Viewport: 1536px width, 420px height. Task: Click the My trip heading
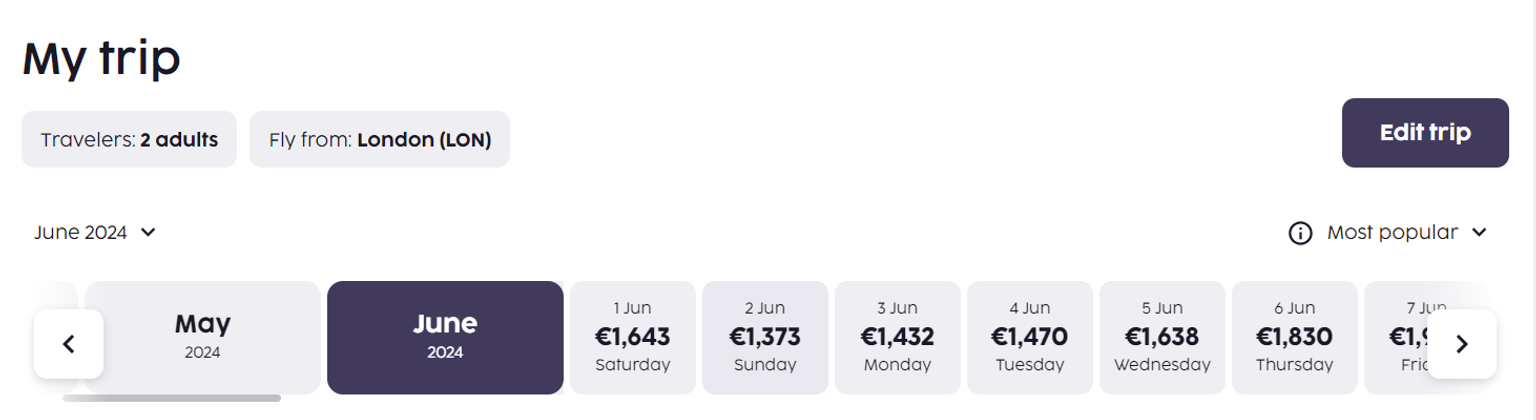point(101,59)
